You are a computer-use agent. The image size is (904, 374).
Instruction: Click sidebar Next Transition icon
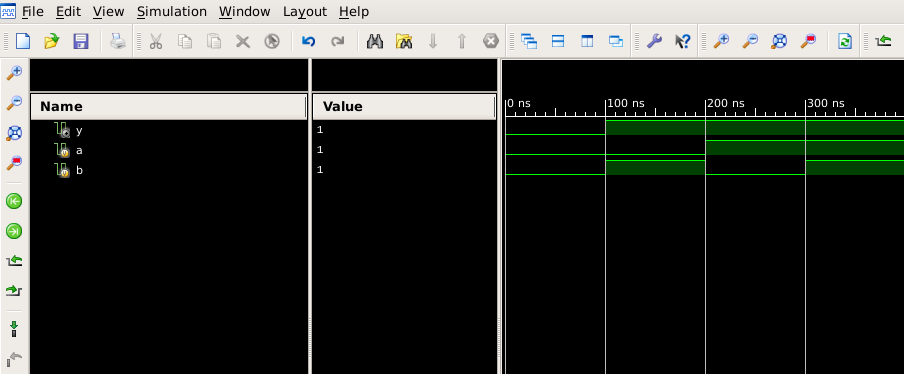[14, 290]
